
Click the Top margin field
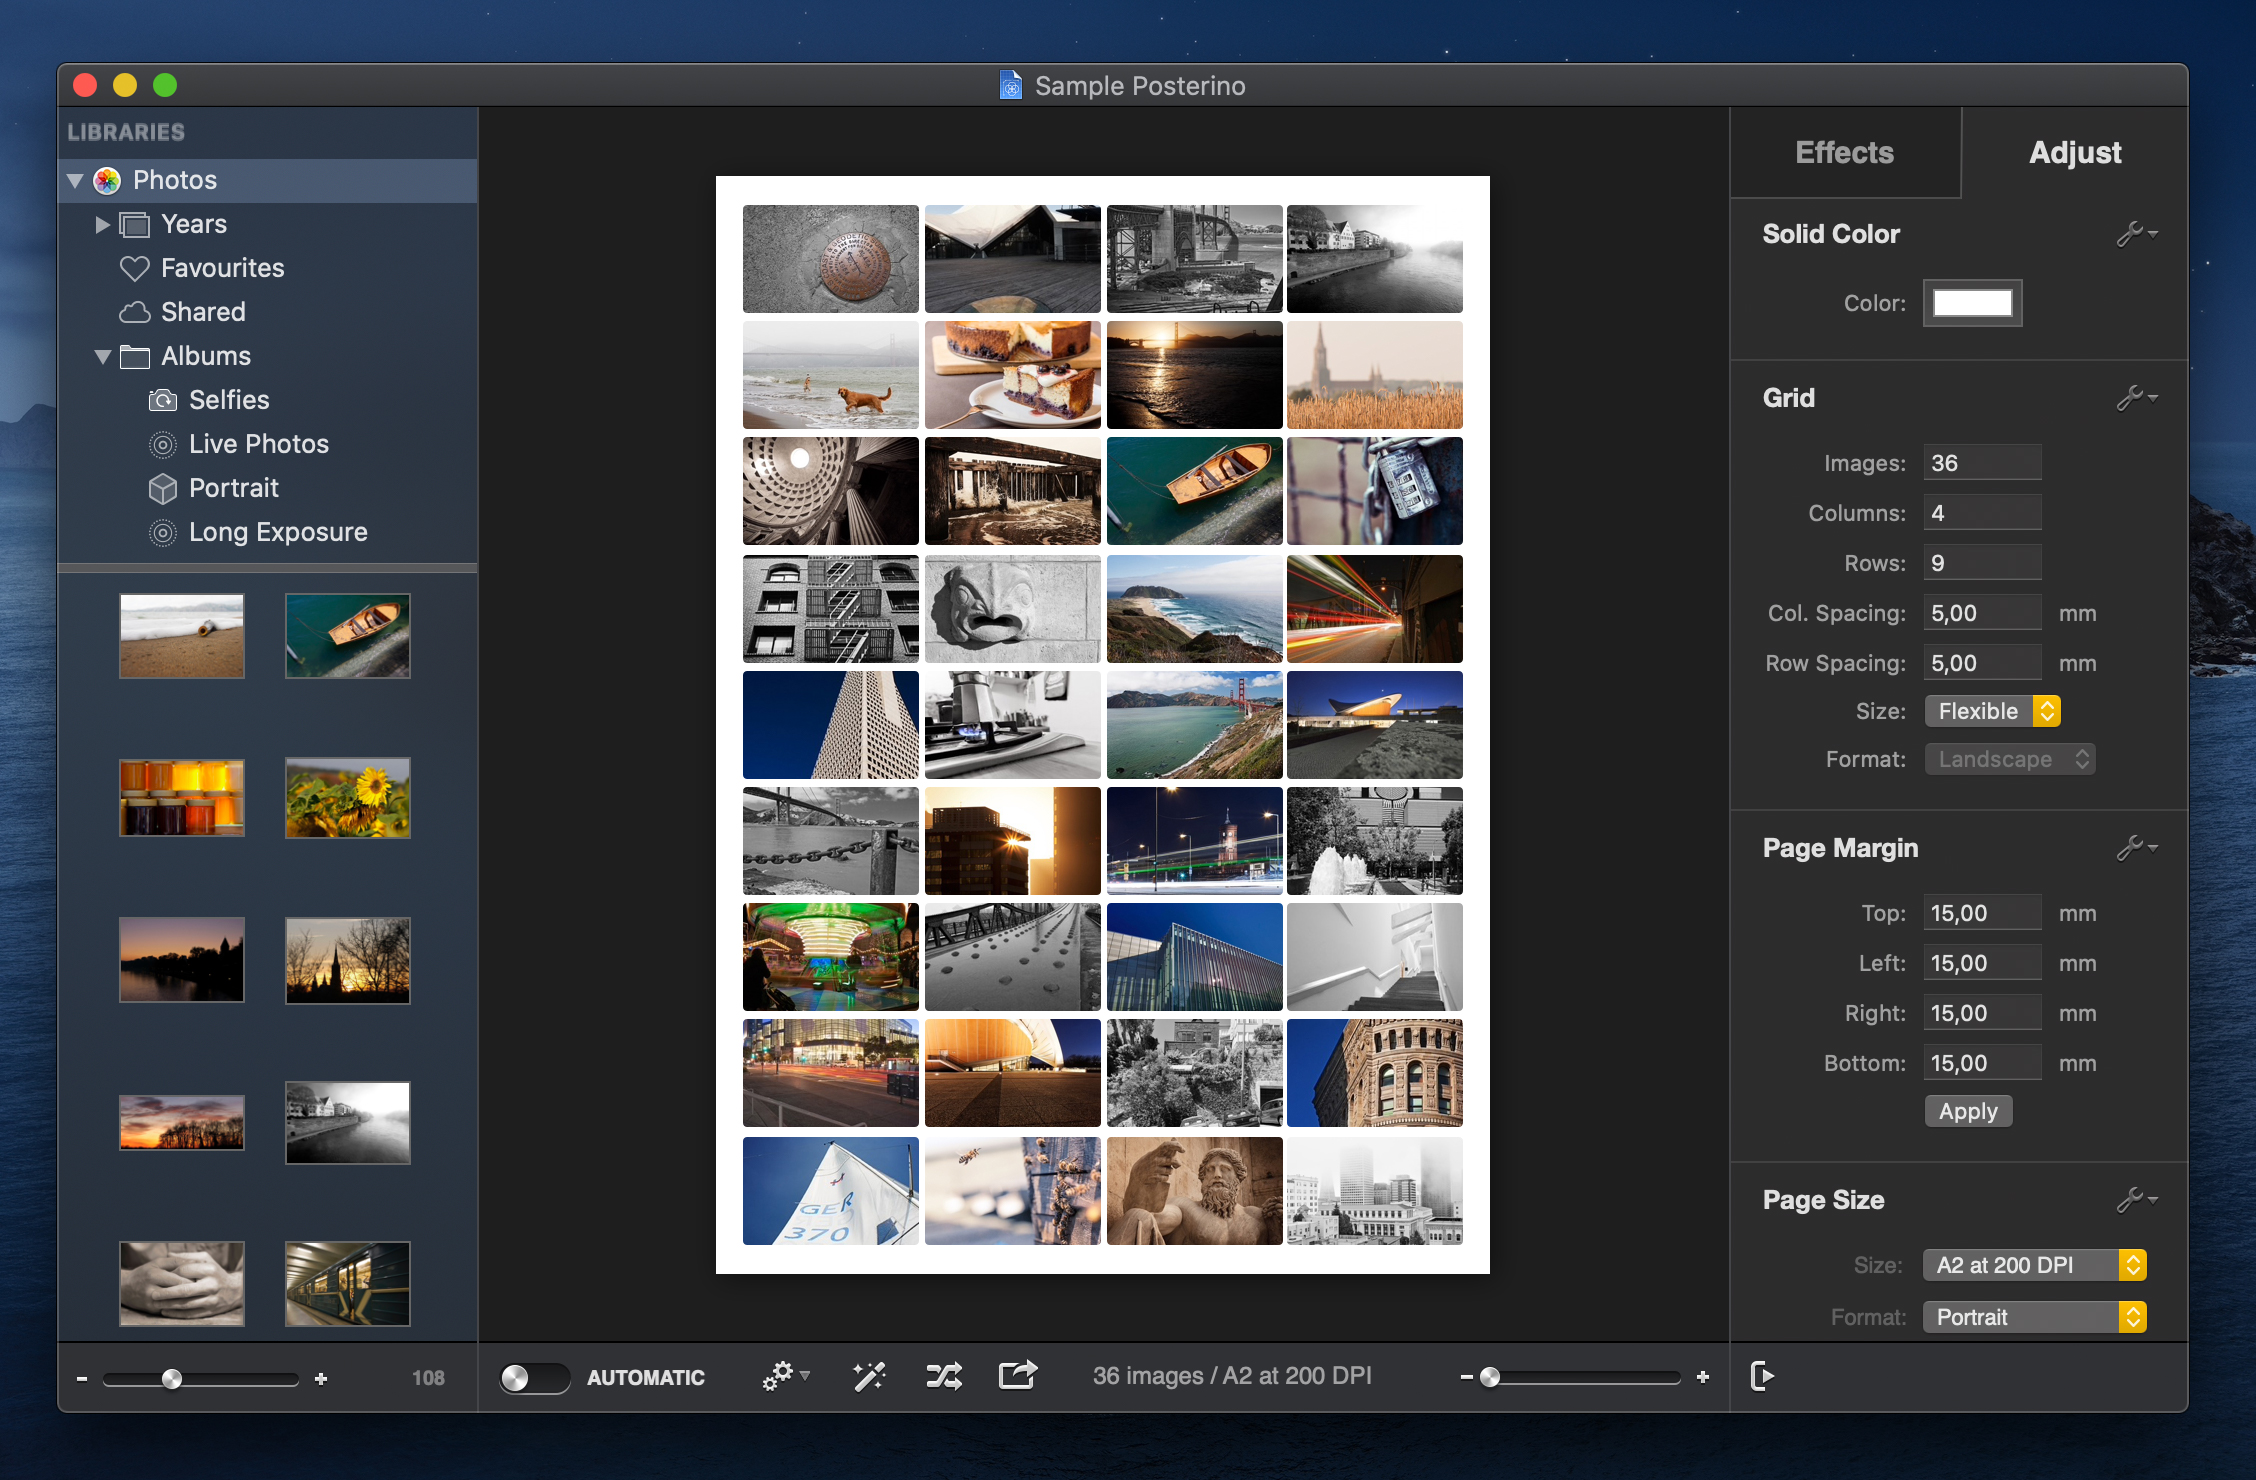[x=1982, y=913]
